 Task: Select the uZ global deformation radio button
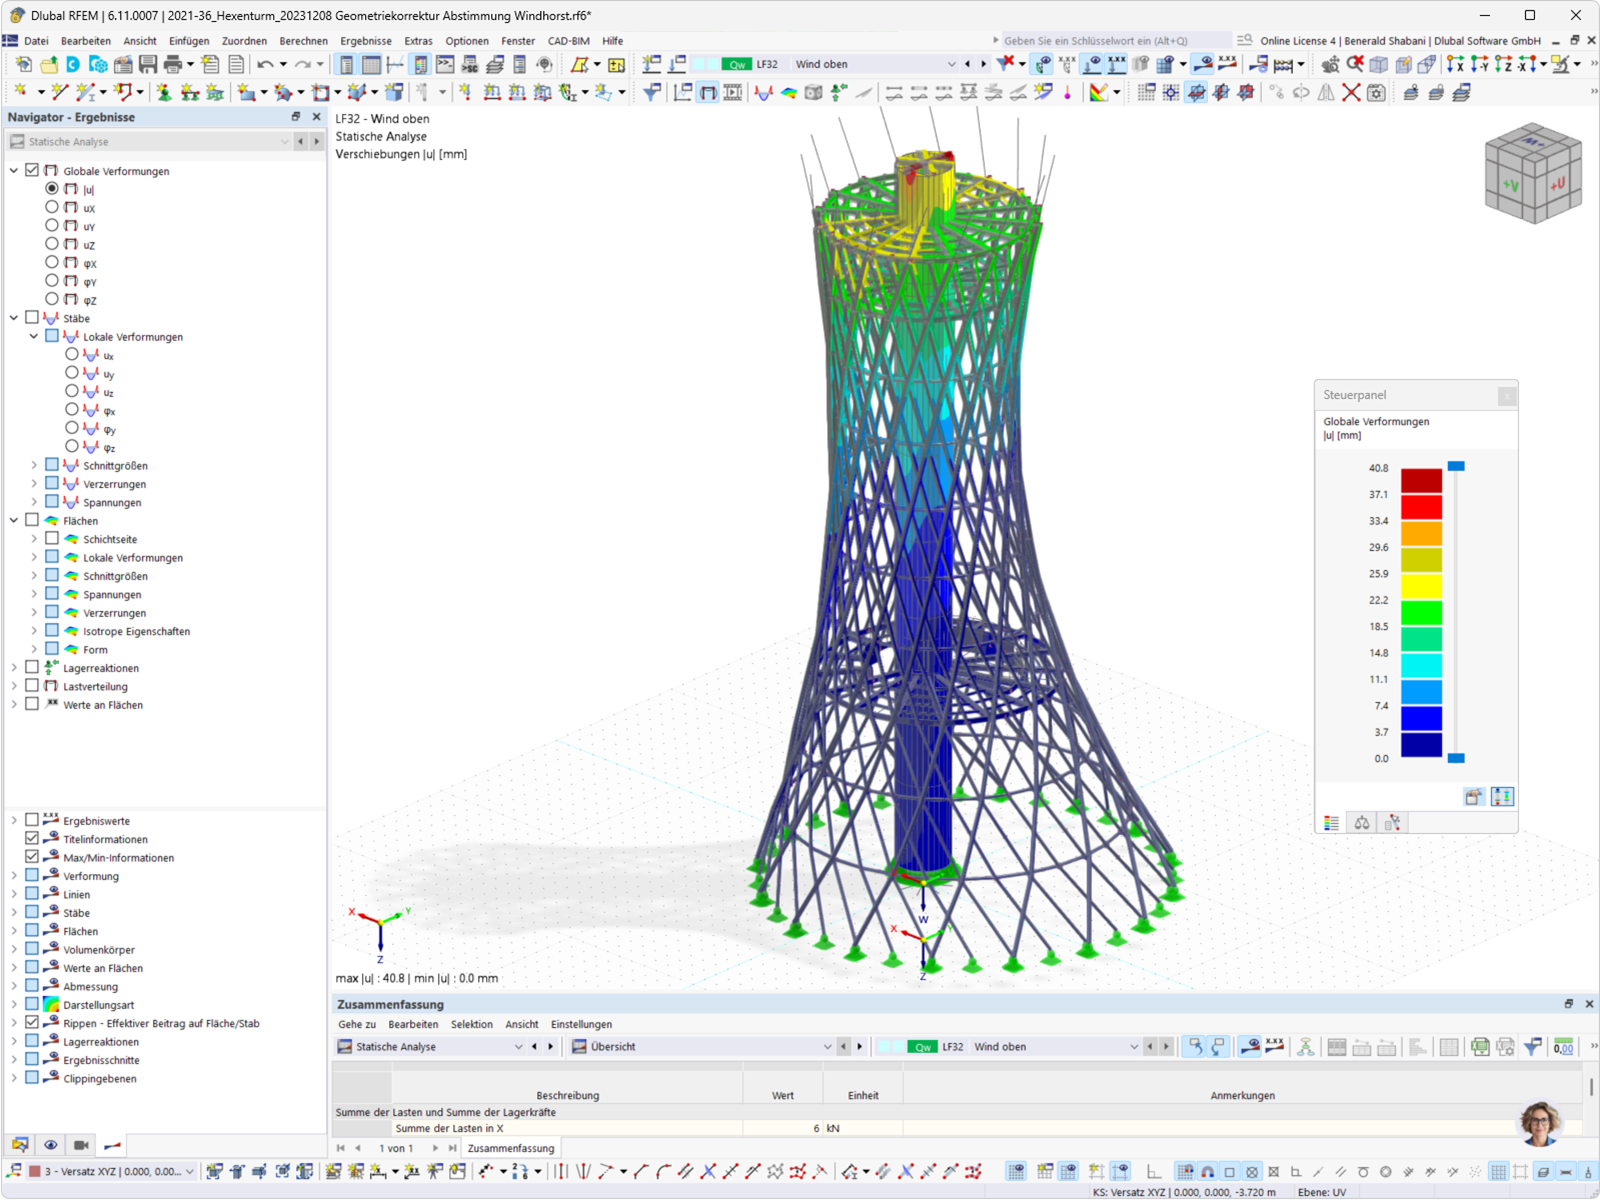[52, 244]
